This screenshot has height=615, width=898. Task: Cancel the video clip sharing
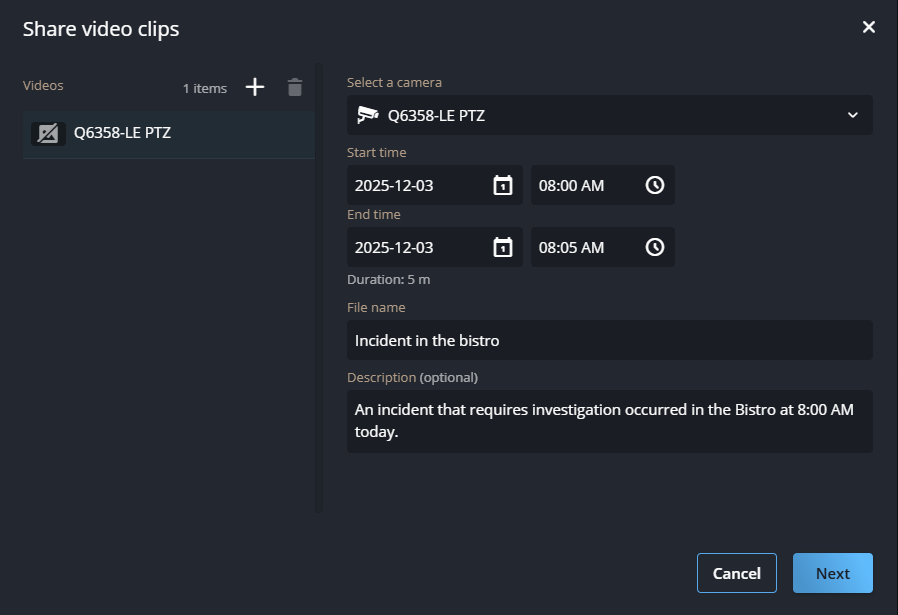click(x=737, y=573)
